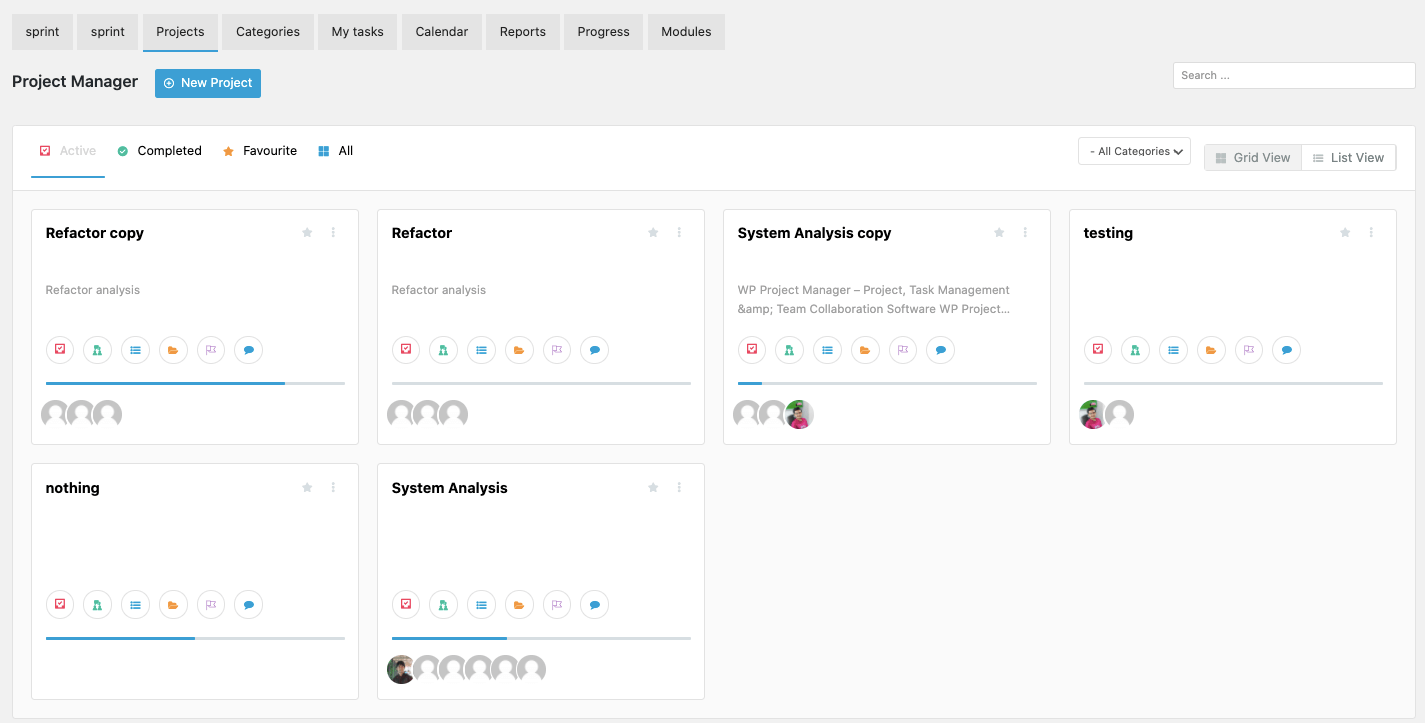Star the System Analysis copy project
The height and width of the screenshot is (723, 1425).
998,232
